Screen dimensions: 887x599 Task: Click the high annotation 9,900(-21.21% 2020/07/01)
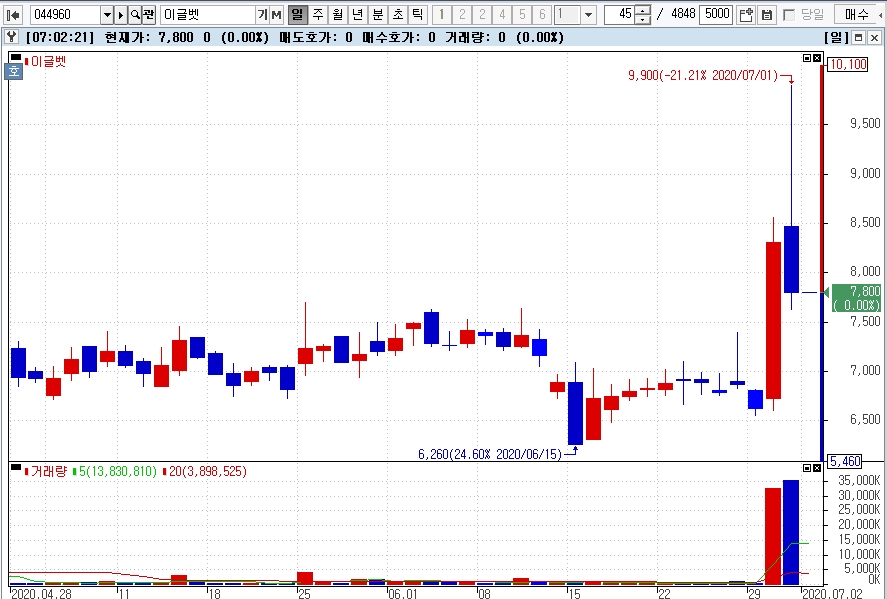click(x=703, y=75)
